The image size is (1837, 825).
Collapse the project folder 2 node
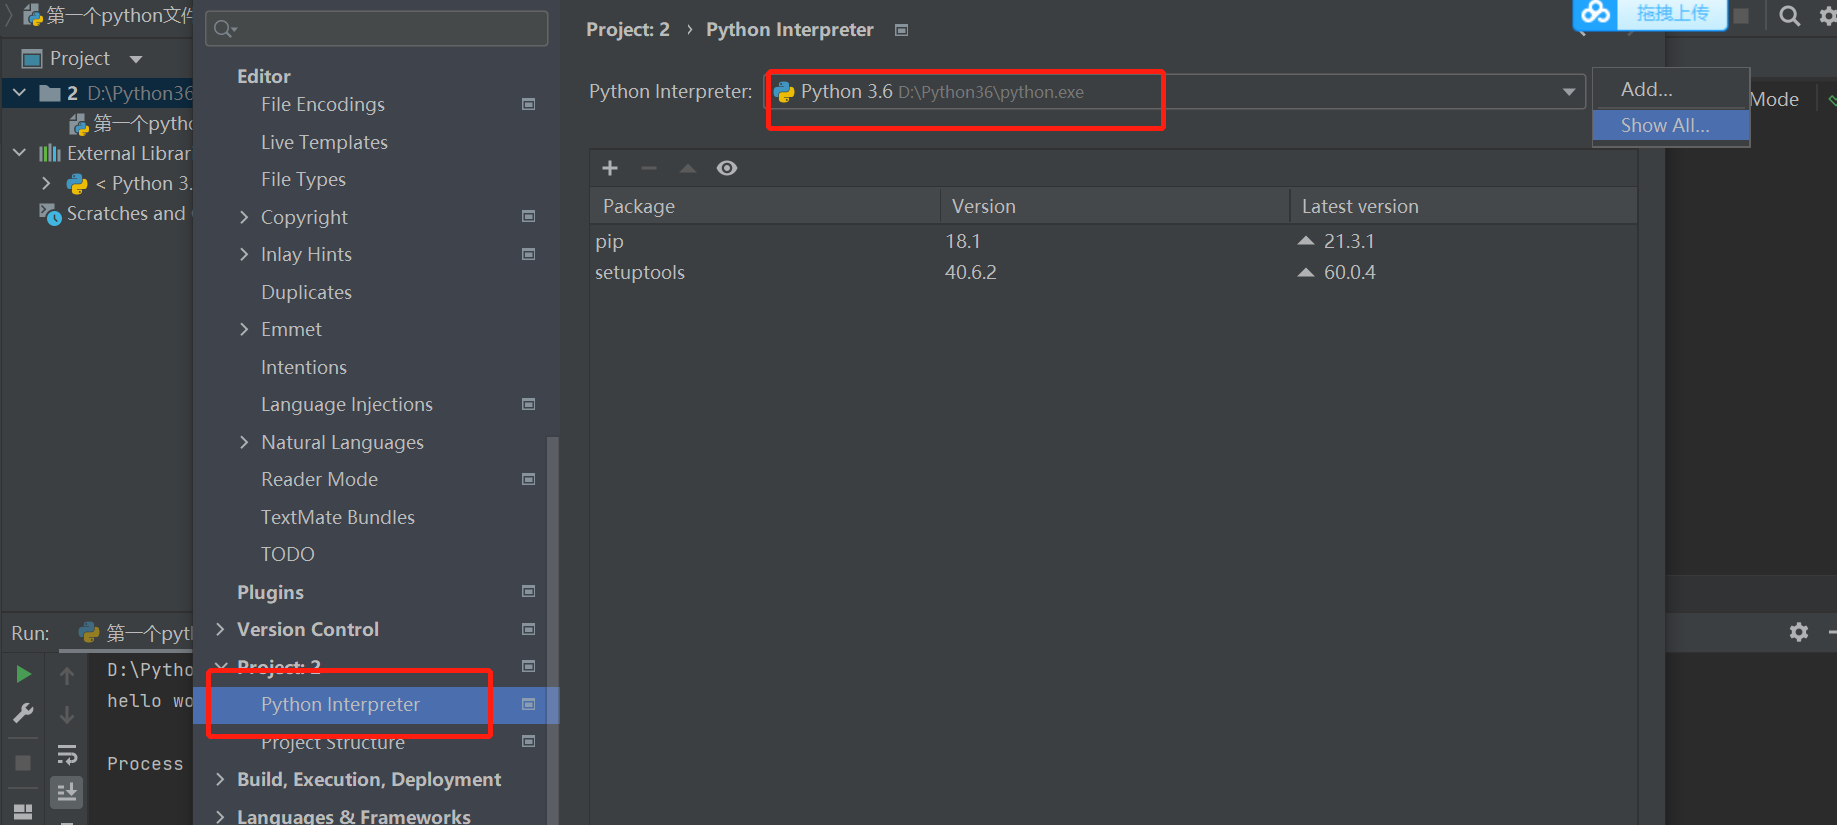tap(19, 93)
